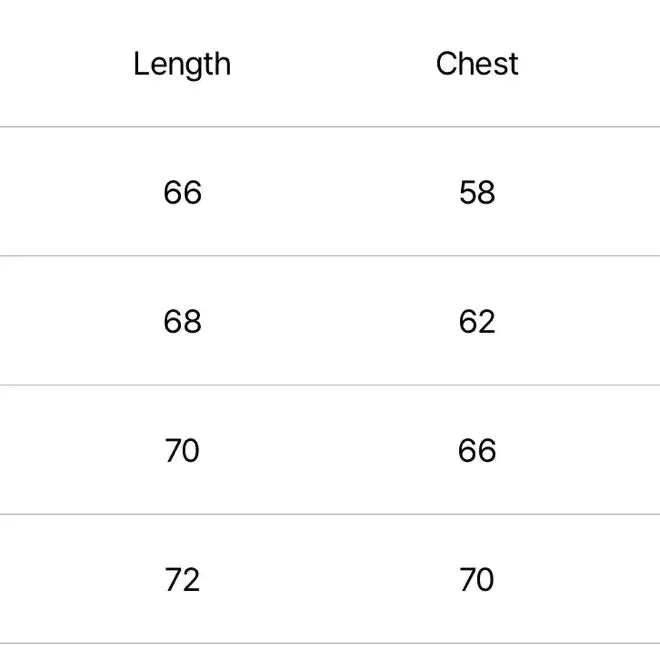Select Chest value 58
Viewport: 660px width, 660px height.
pyautogui.click(x=477, y=192)
